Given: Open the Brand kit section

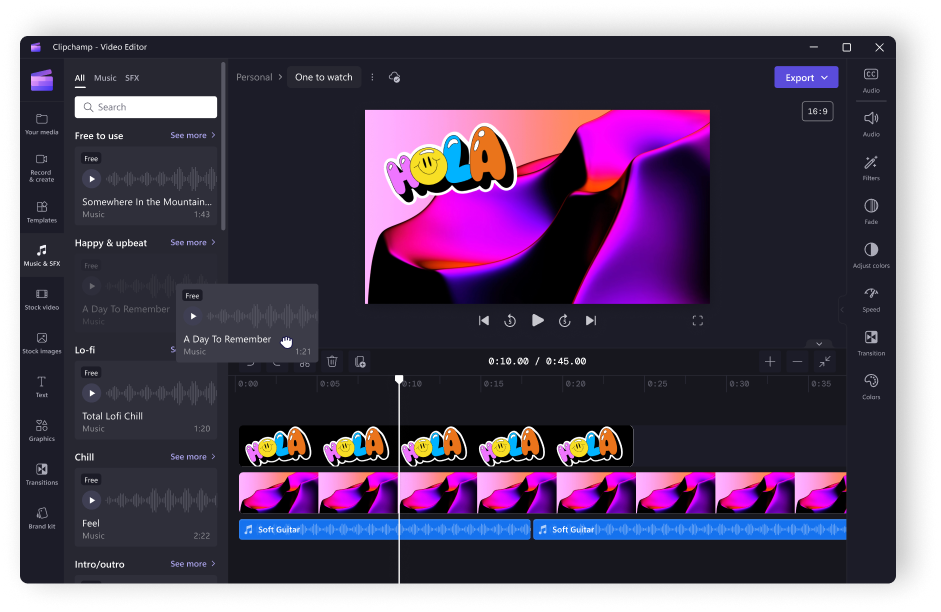Looking at the screenshot, I should tap(41, 518).
